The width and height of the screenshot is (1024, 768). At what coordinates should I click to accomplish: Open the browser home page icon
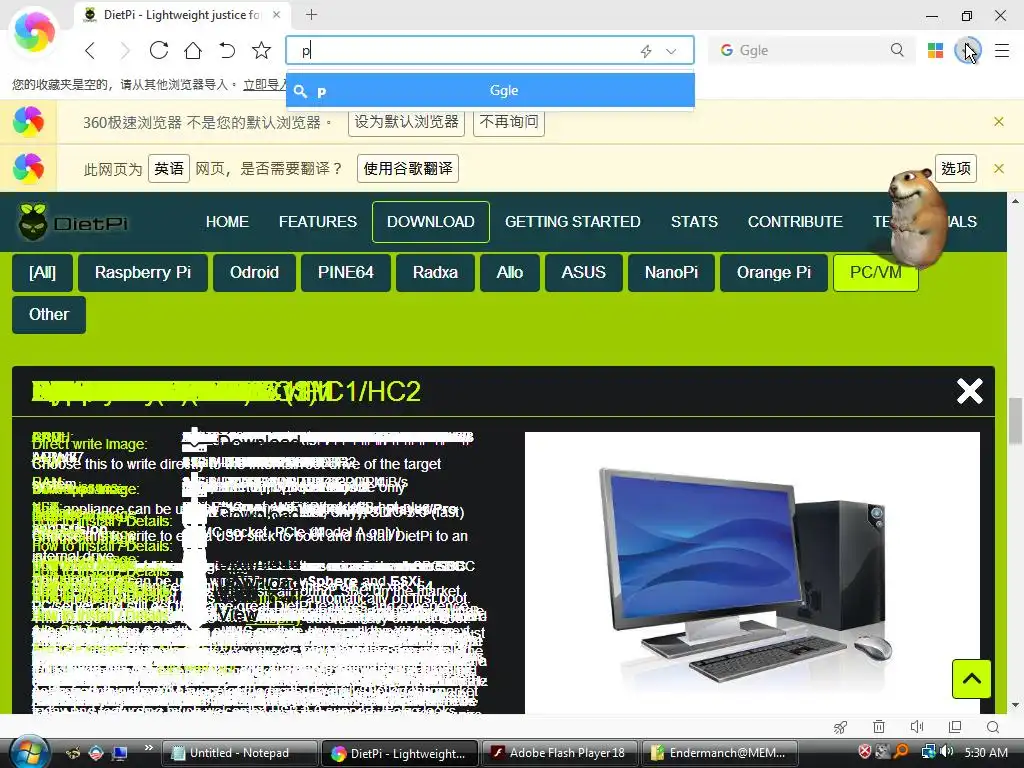pos(193,50)
